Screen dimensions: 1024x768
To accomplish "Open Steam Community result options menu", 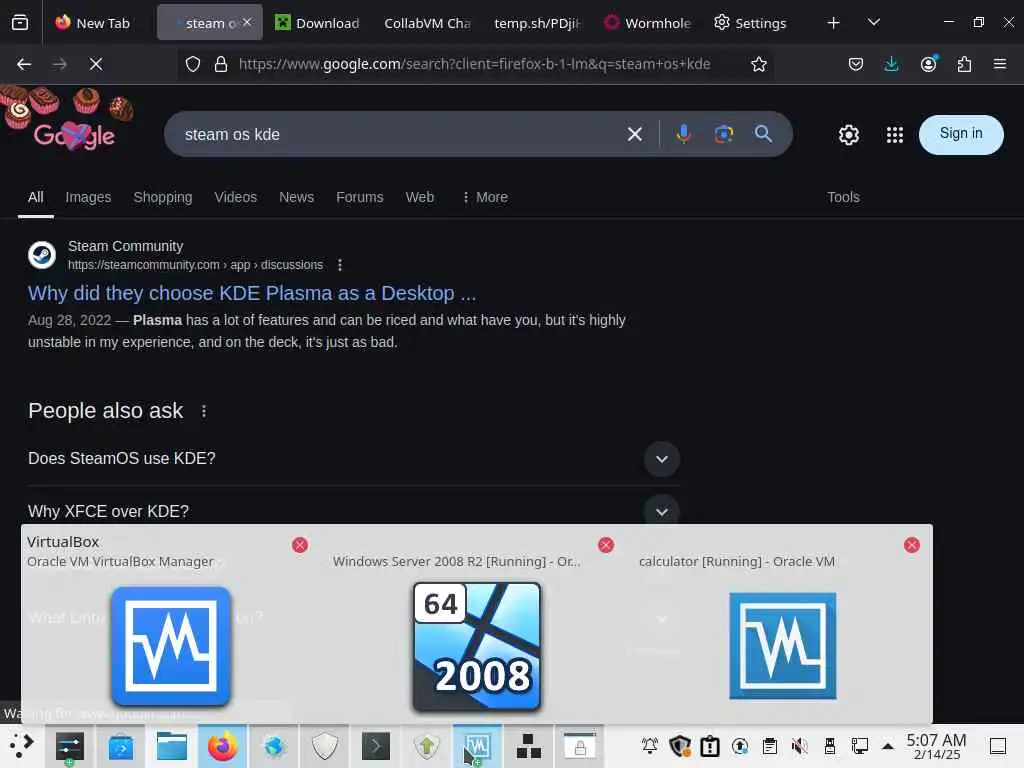I will (x=340, y=265).
